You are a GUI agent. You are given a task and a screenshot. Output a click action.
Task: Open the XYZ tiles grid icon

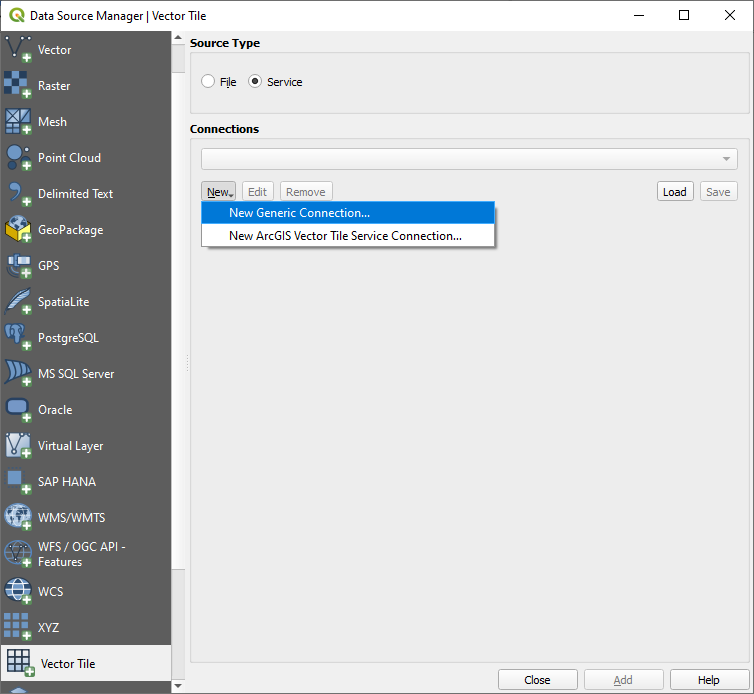(x=18, y=627)
